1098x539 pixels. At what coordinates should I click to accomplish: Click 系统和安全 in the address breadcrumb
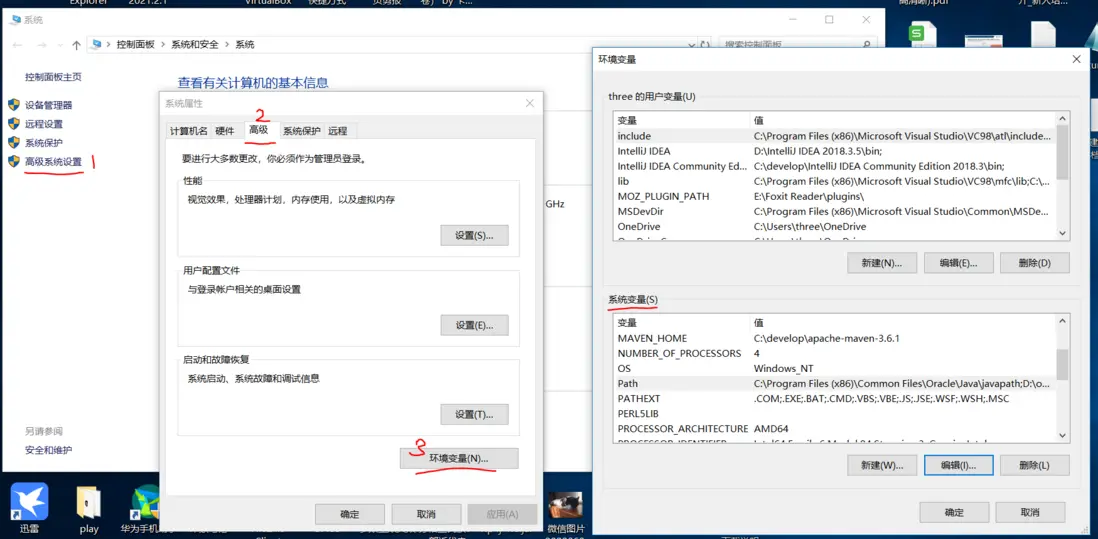[x=195, y=44]
